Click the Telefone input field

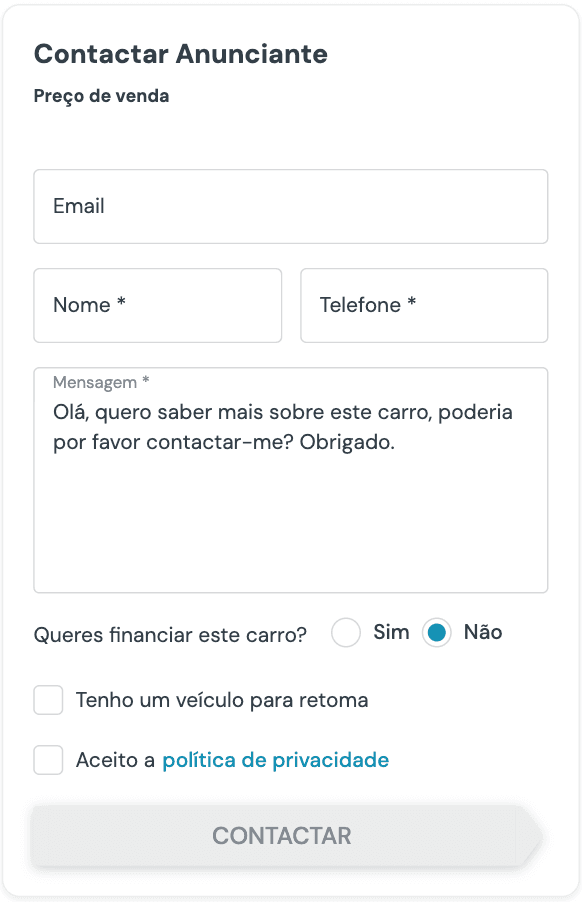pyautogui.click(x=424, y=305)
